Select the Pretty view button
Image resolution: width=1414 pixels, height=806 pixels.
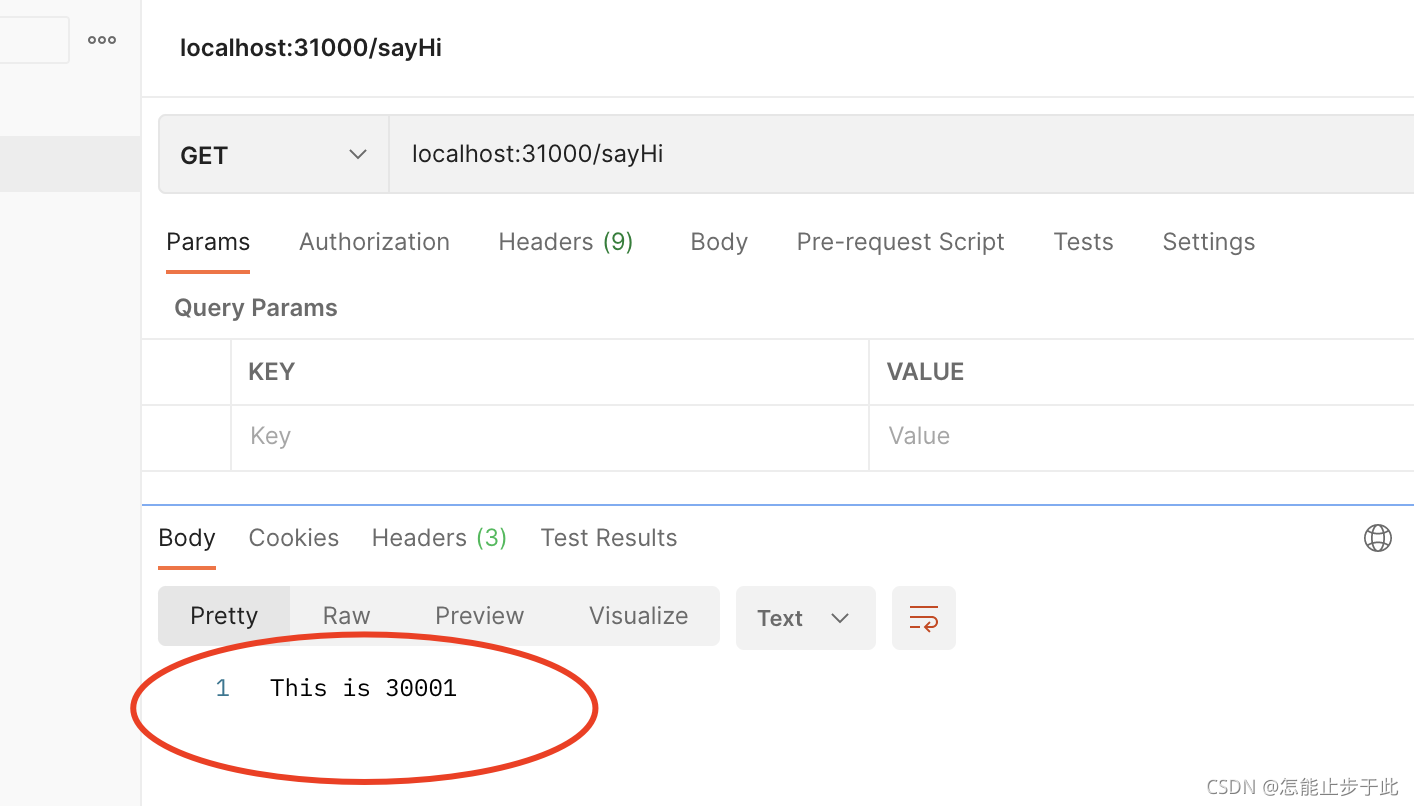click(224, 616)
